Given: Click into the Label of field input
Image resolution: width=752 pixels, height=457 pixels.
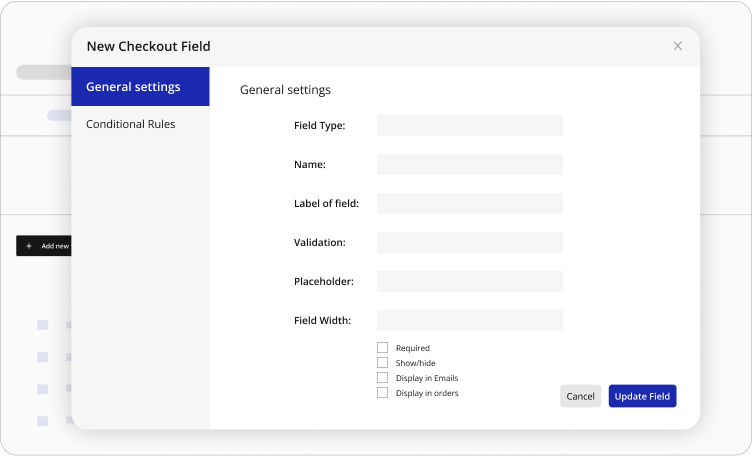Looking at the screenshot, I should point(469,204).
